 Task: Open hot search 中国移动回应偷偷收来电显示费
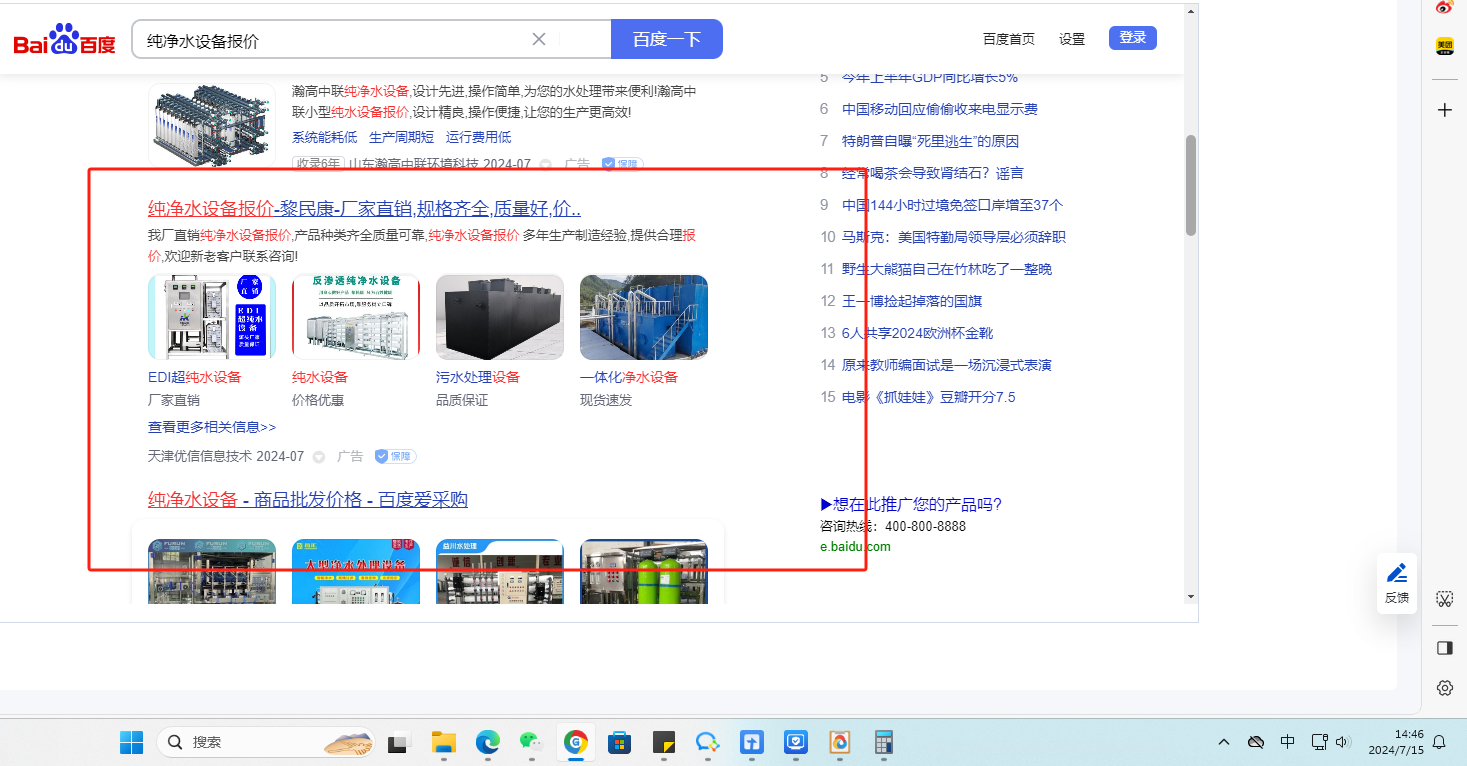(x=940, y=109)
